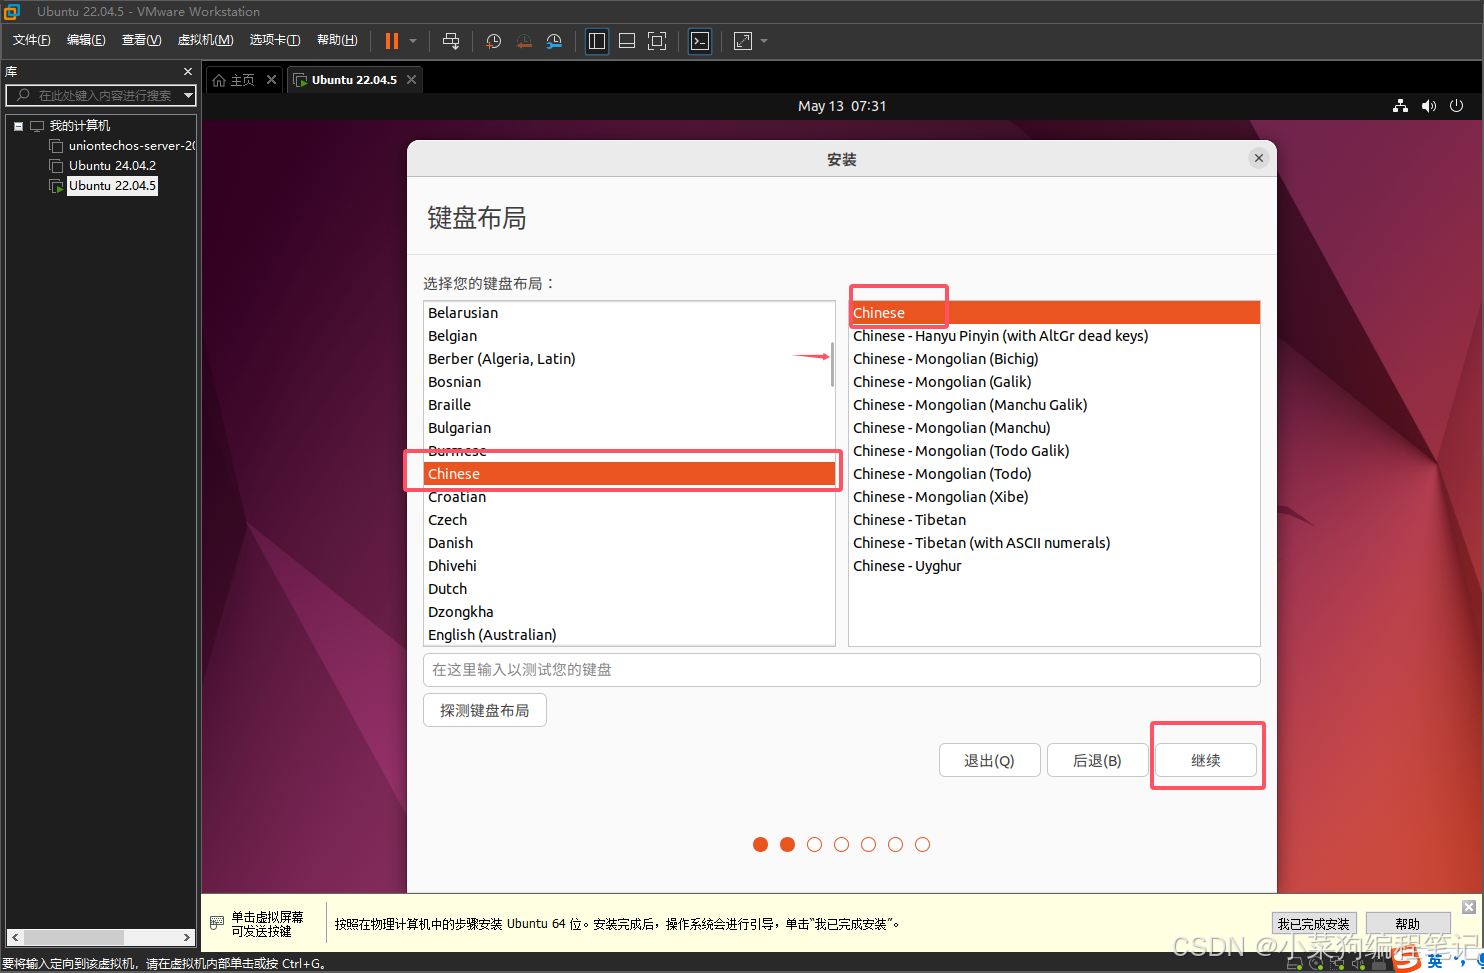1484x973 pixels.
Task: Select Belgian keyboard layout
Action: (x=629, y=336)
